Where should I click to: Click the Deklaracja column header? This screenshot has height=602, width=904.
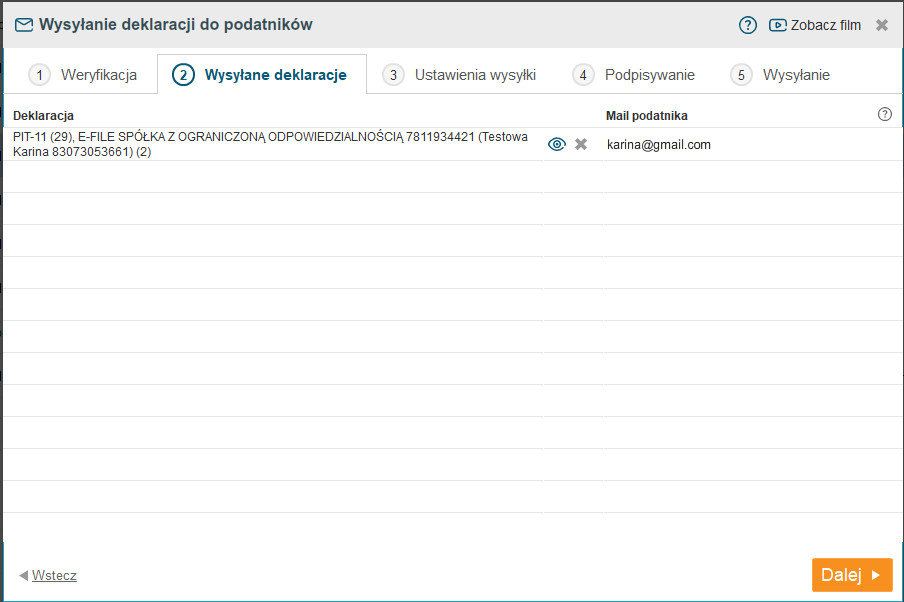[44, 116]
